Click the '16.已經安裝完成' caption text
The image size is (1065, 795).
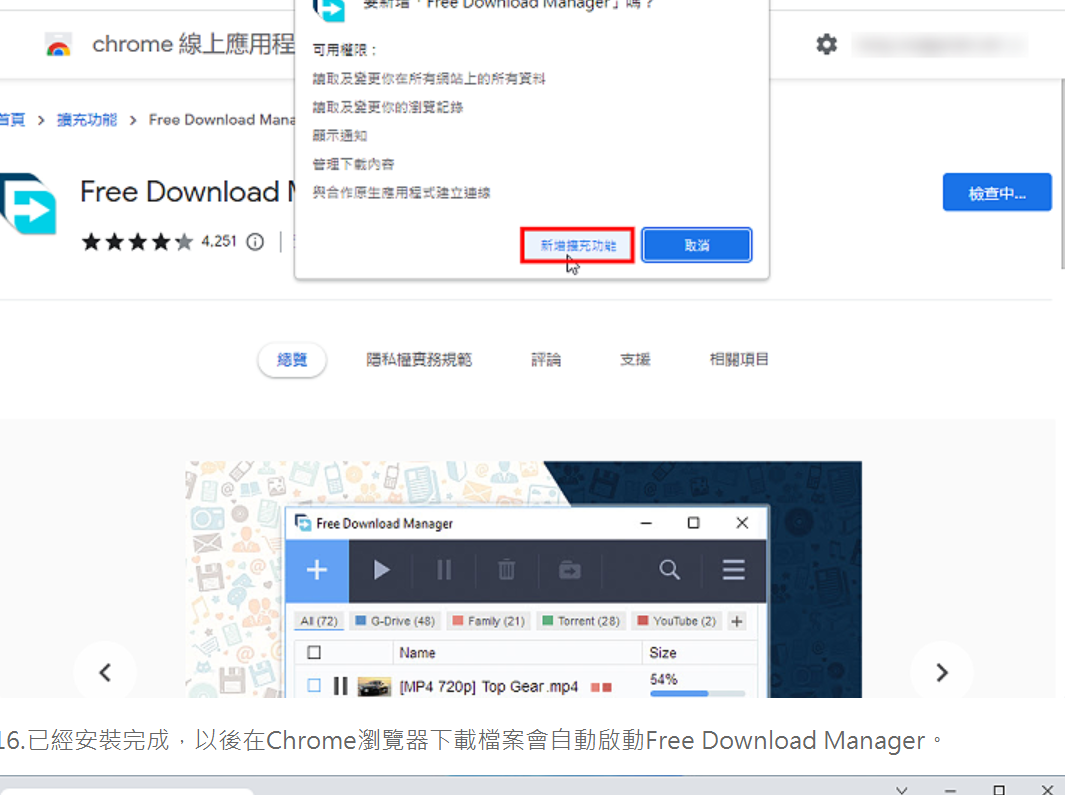(85, 740)
